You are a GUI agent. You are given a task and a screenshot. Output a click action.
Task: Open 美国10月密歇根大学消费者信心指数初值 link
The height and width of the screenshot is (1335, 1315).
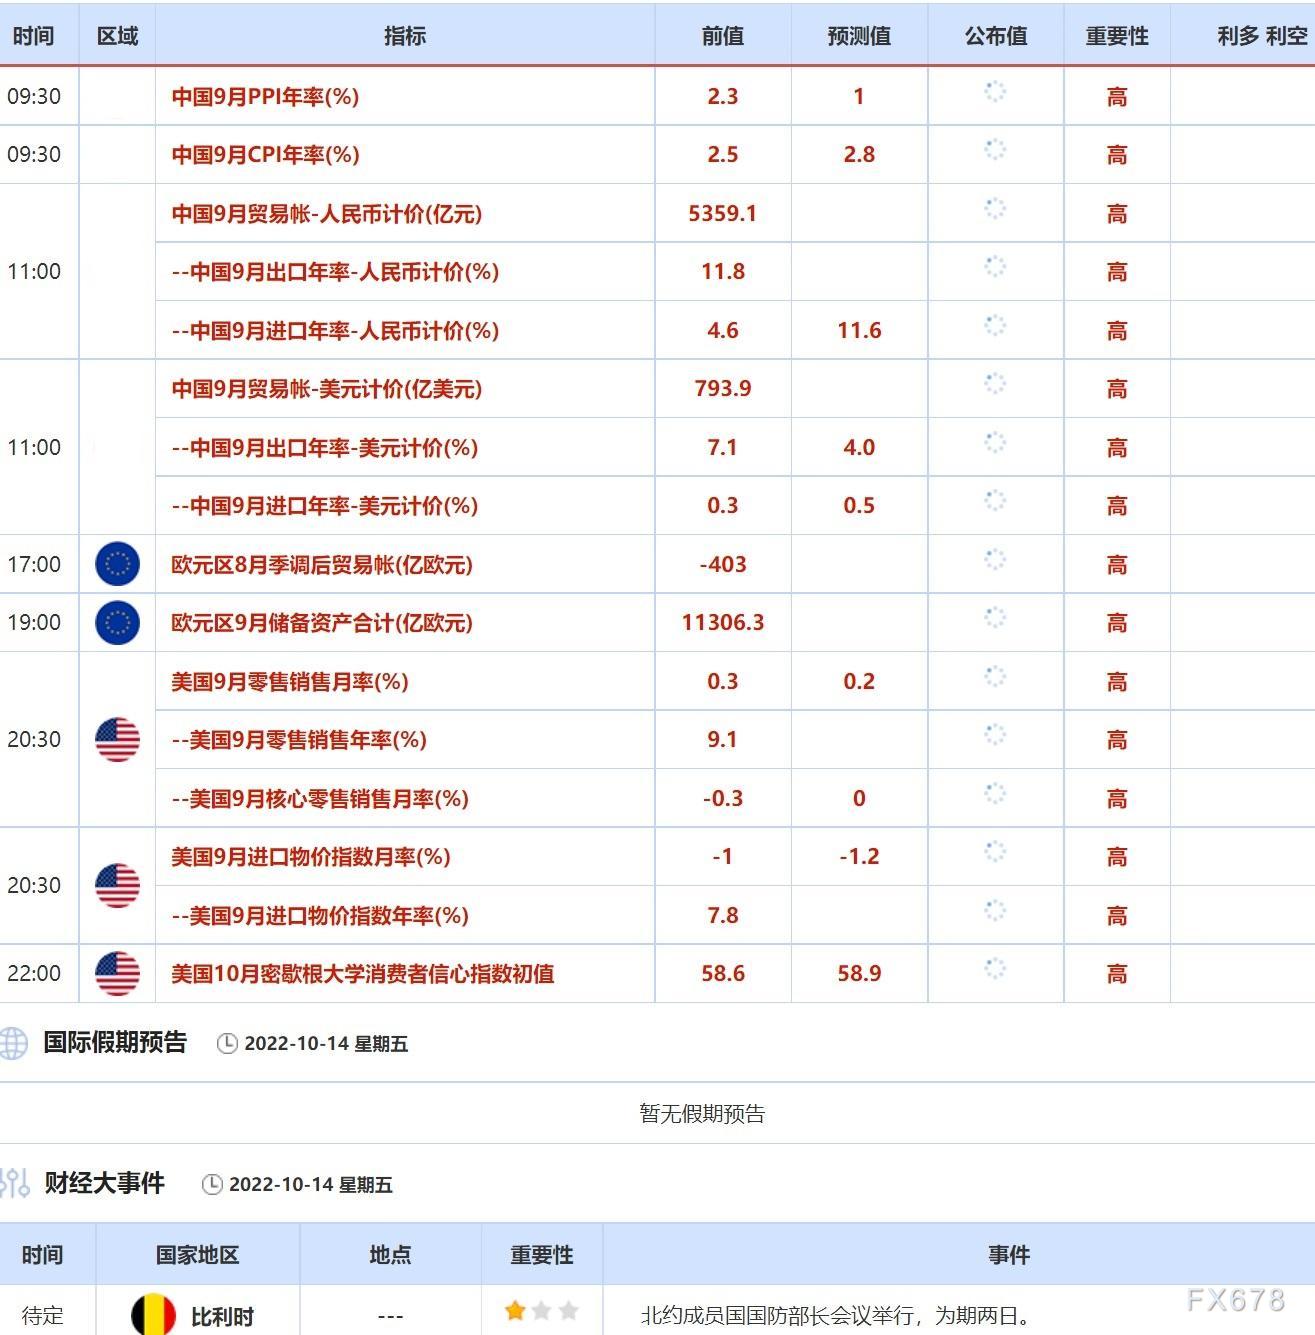tap(362, 974)
